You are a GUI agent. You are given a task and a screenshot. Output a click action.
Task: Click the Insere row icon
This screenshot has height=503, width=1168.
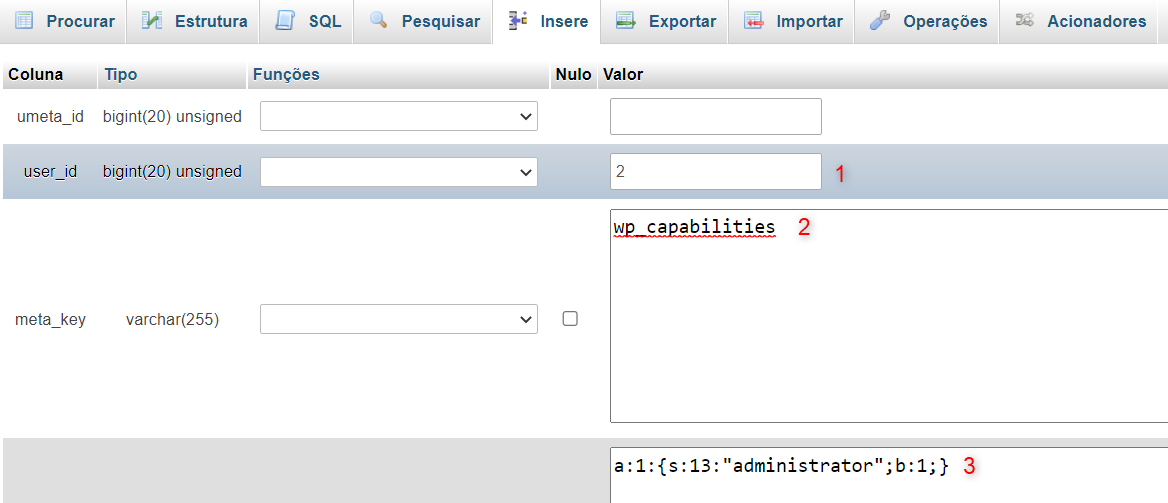click(x=518, y=21)
